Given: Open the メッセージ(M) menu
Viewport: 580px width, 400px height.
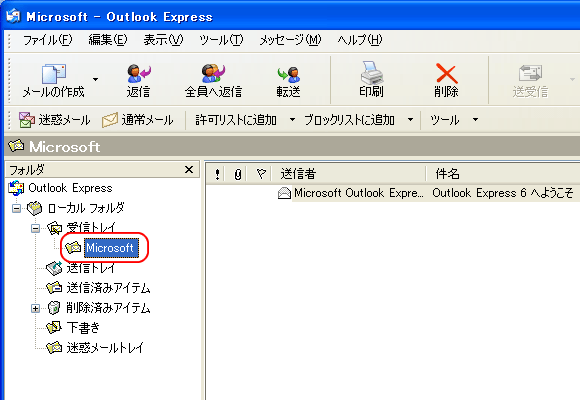Looking at the screenshot, I should (x=290, y=40).
